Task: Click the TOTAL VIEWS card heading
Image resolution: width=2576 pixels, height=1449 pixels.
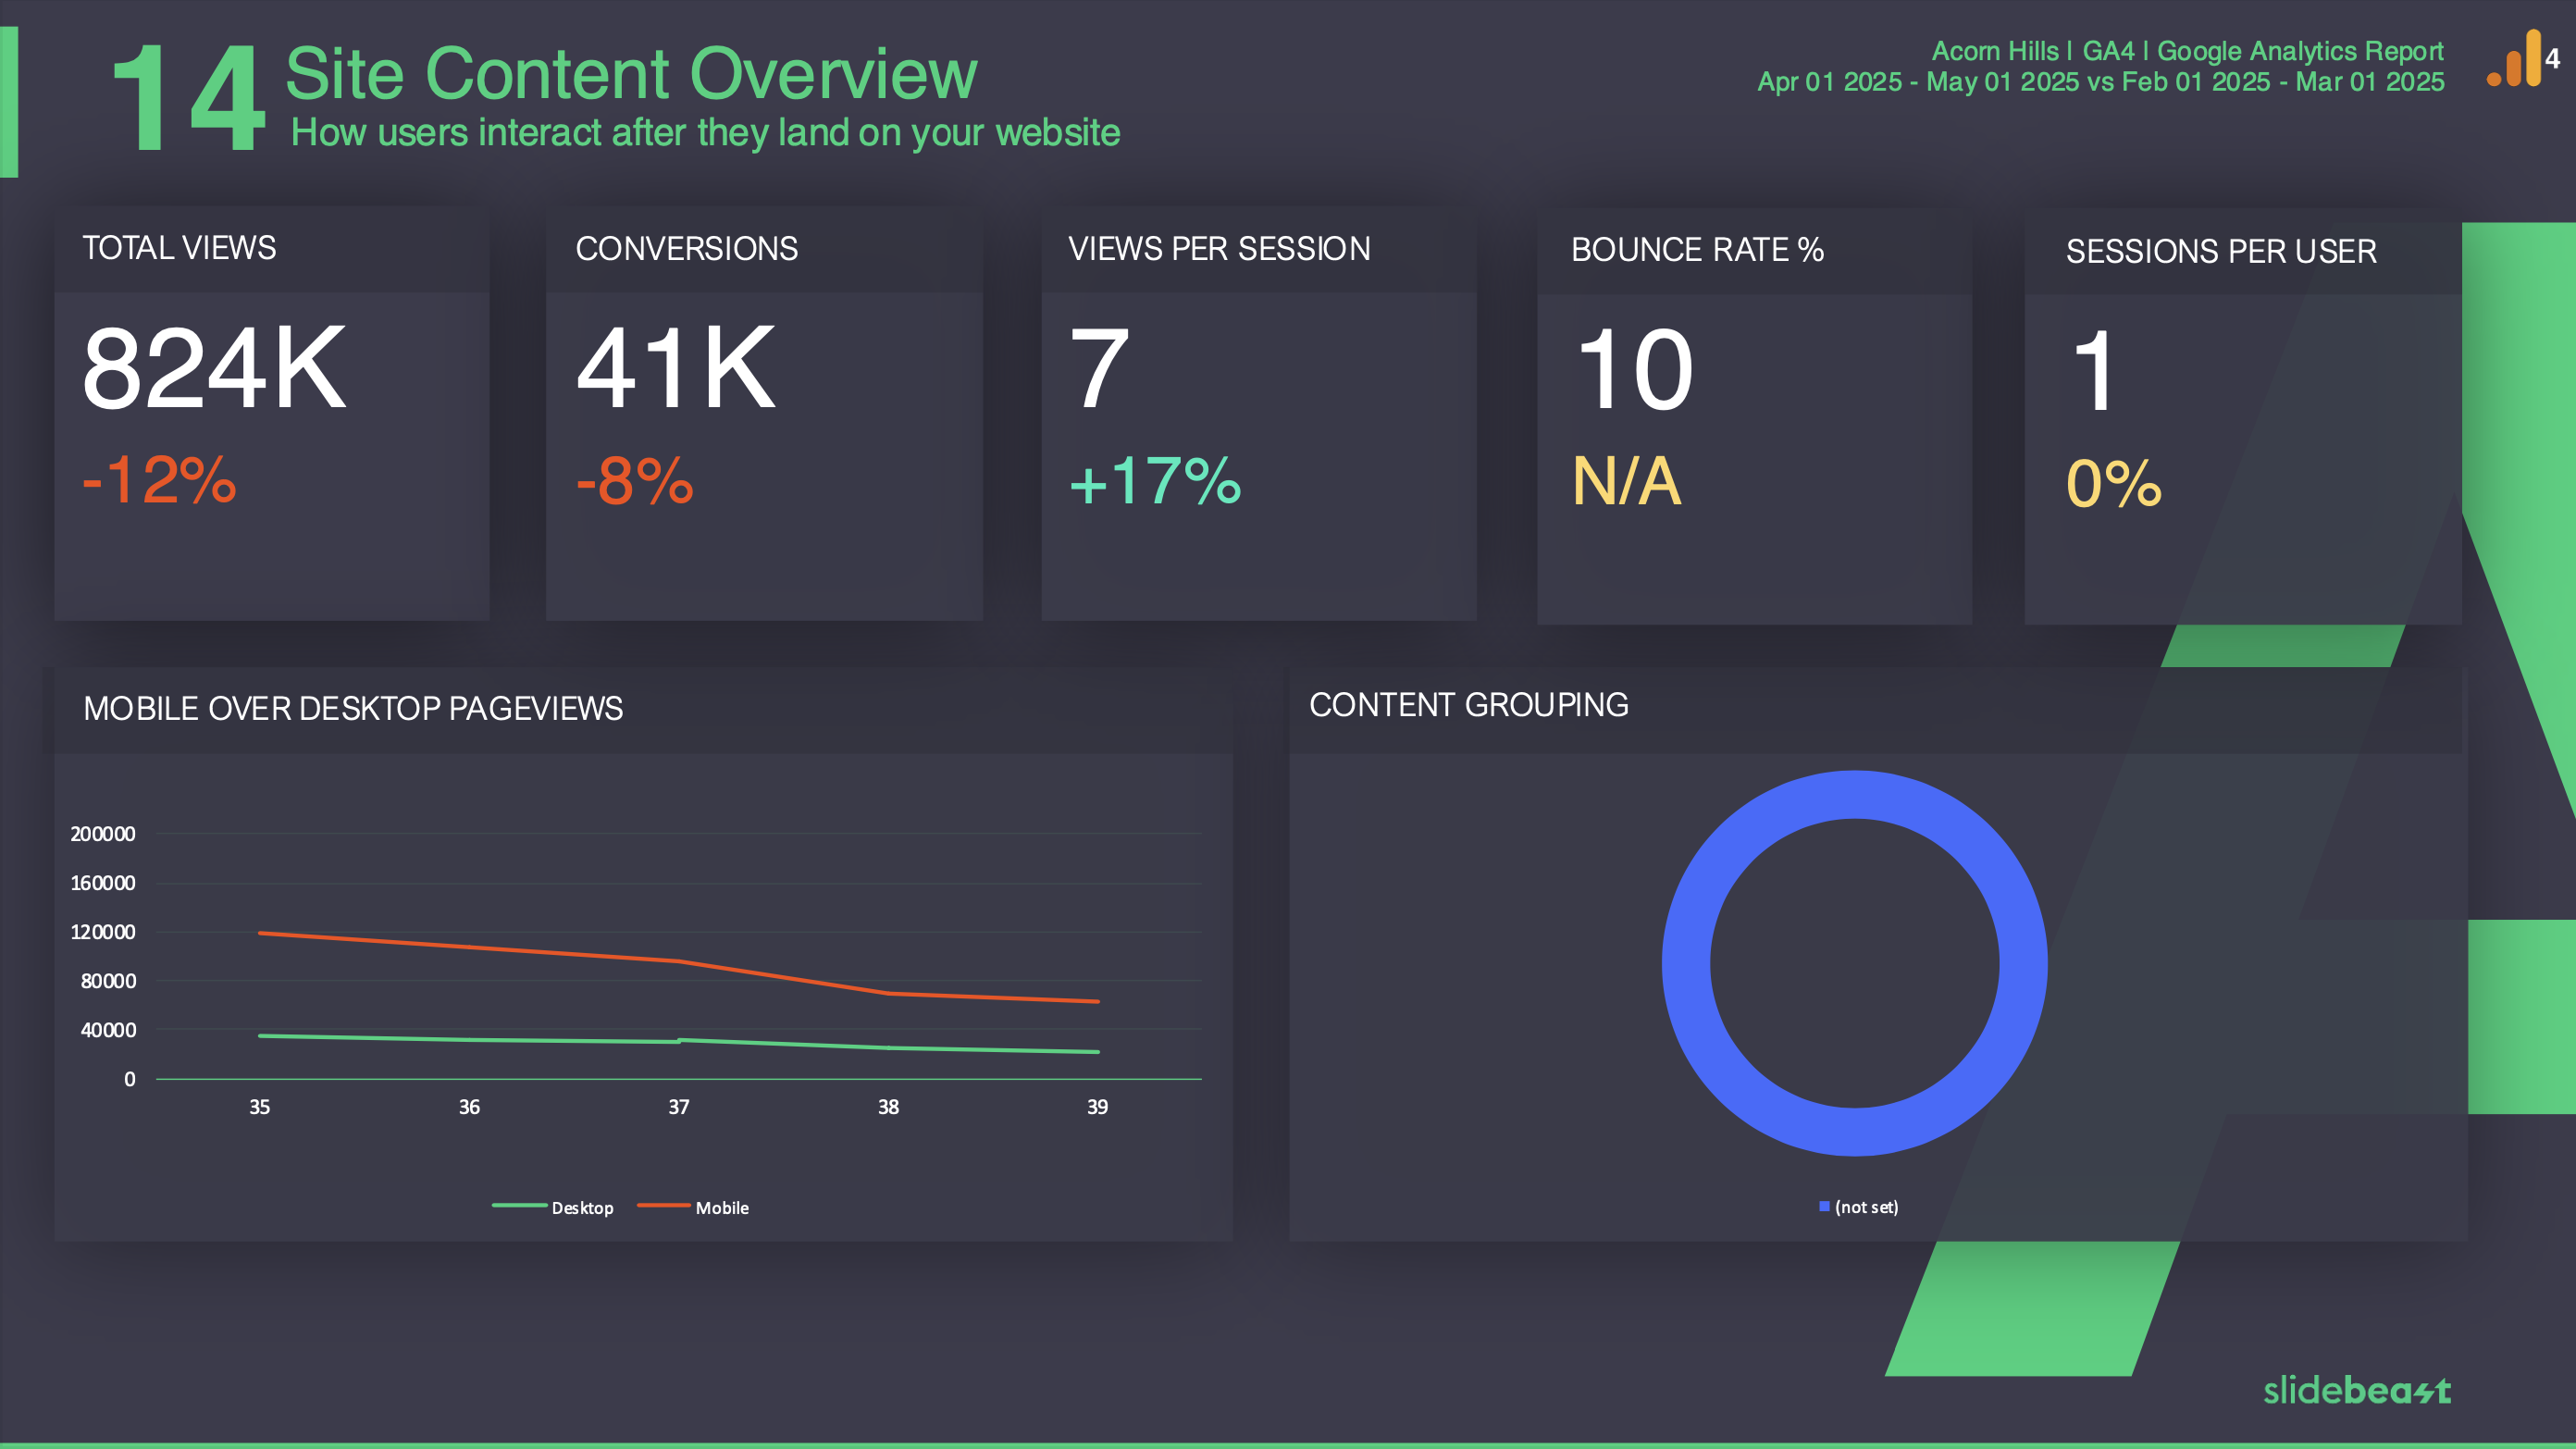Action: click(179, 248)
